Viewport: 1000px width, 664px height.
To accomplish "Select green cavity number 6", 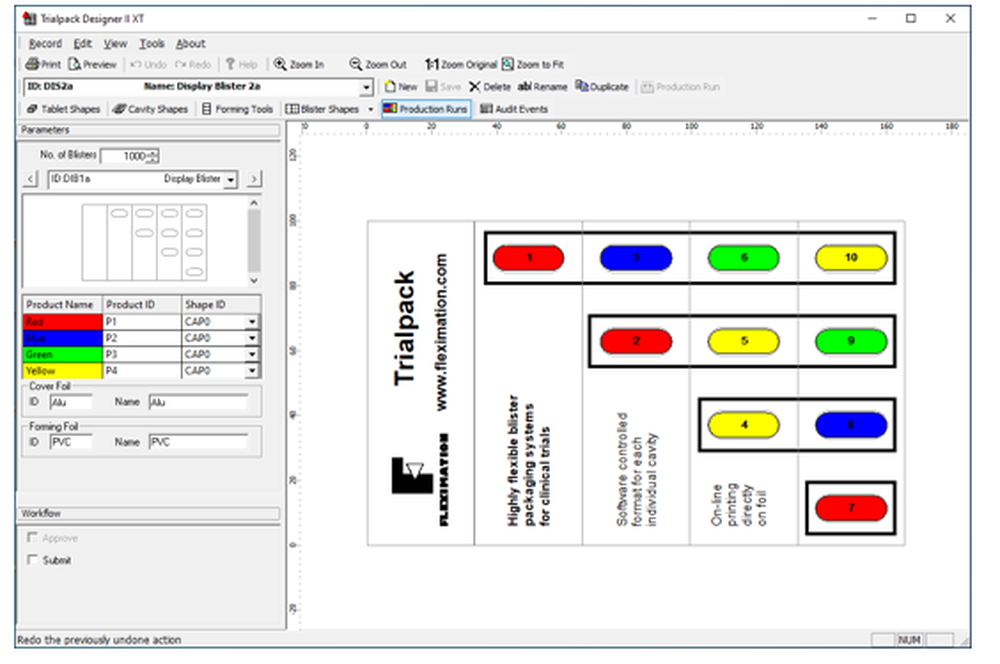I will pos(744,258).
